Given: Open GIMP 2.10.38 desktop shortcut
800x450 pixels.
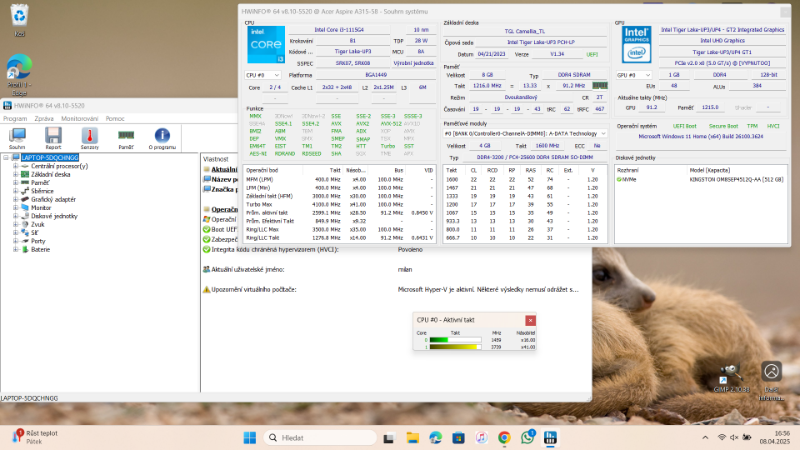Looking at the screenshot, I should (x=731, y=378).
